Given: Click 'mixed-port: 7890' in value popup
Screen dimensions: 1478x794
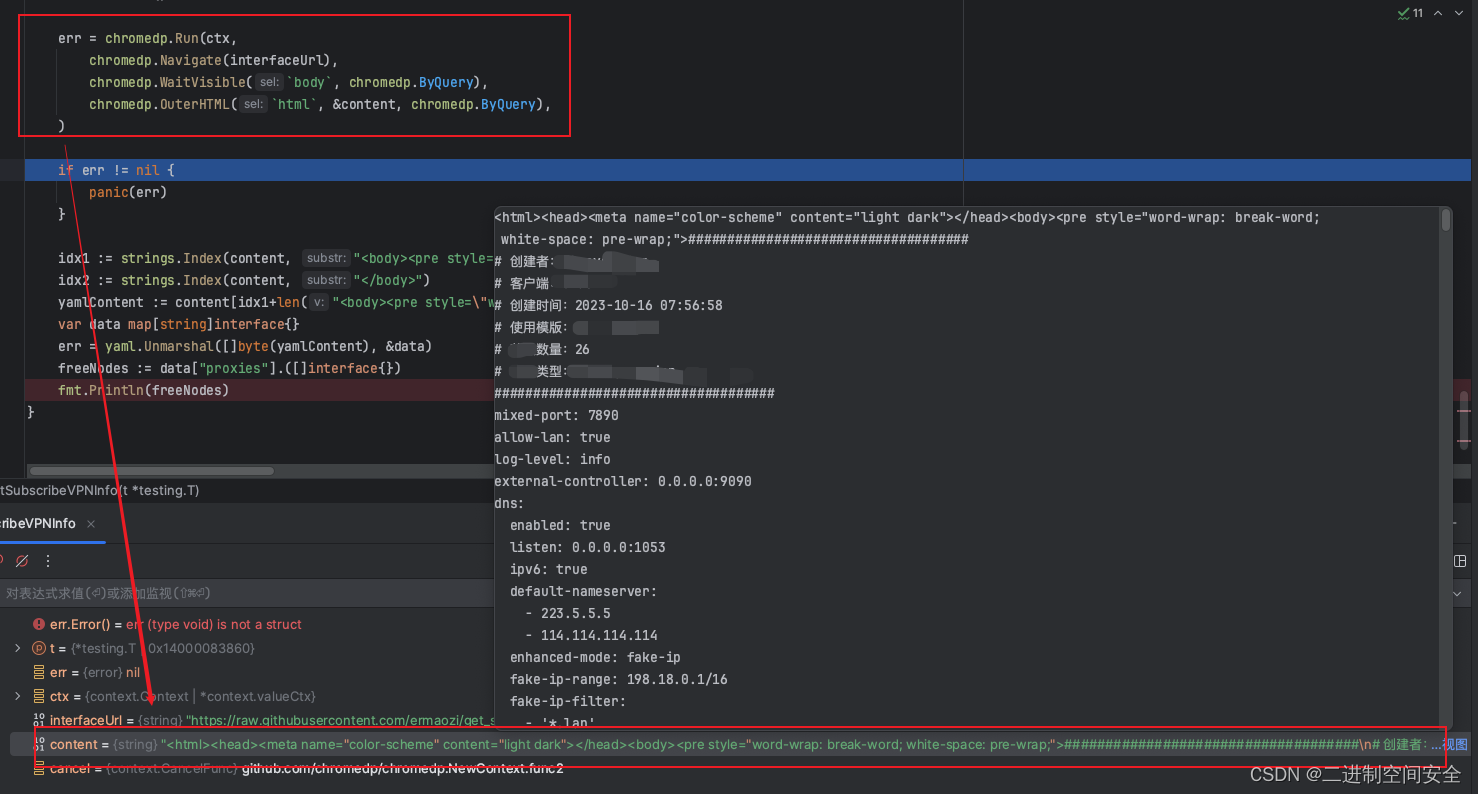Looking at the screenshot, I should point(556,415).
